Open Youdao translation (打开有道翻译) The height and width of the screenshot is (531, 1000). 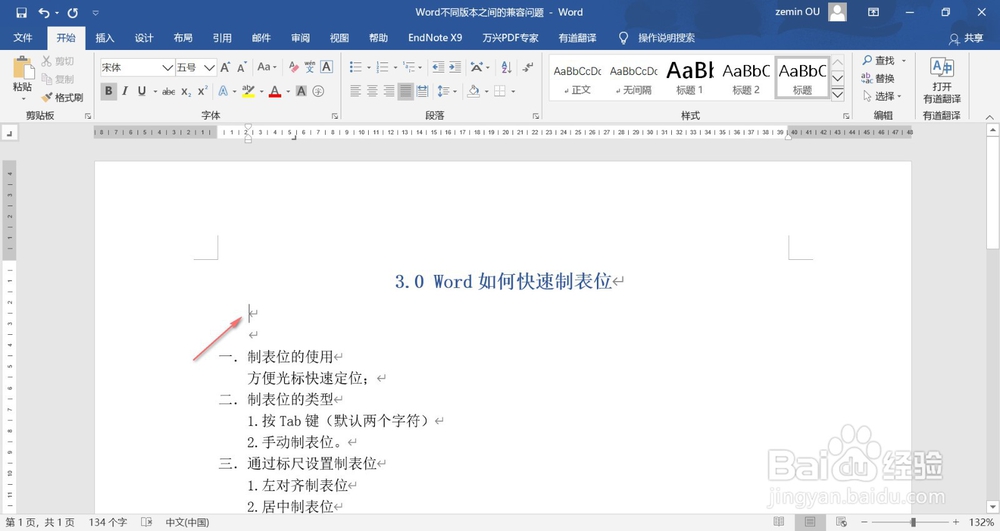point(942,80)
